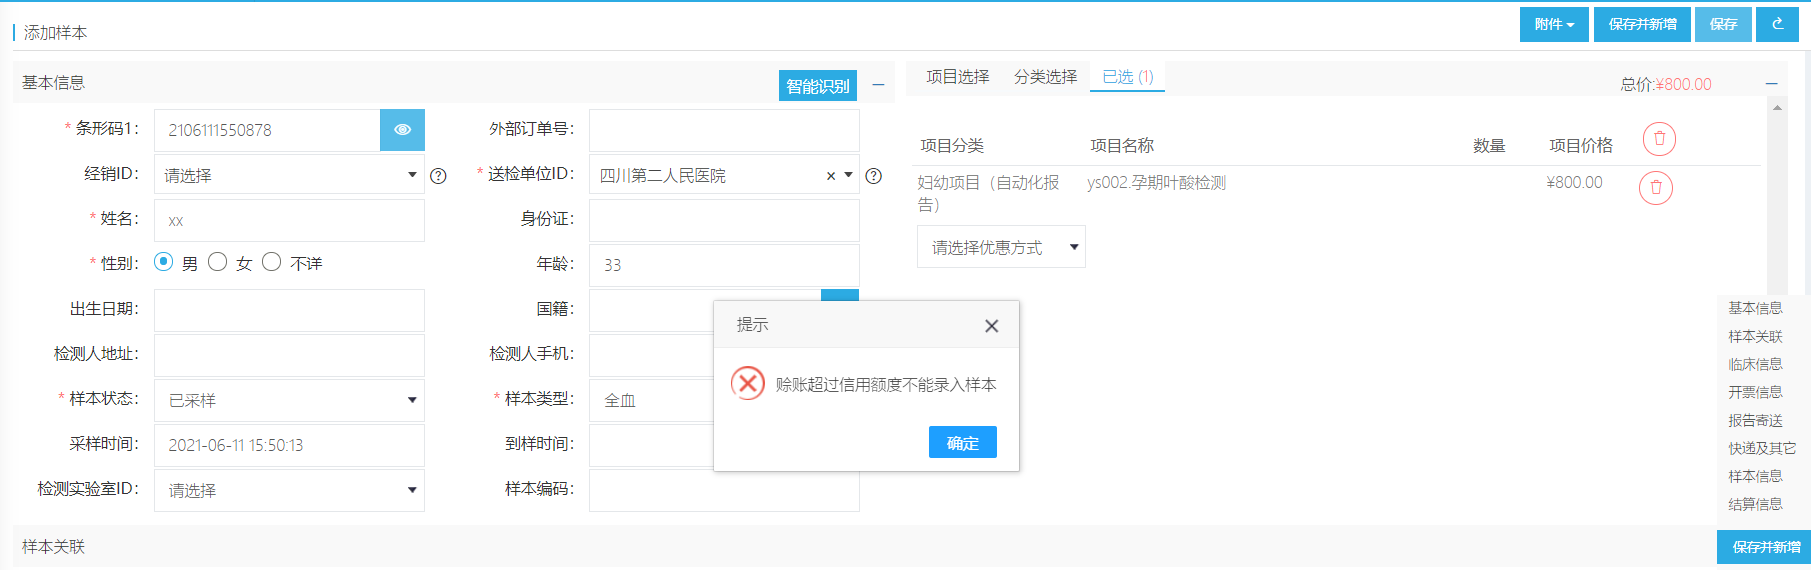Viewport: 1811px width, 570px height.
Task: Click the eye icon beside barcode field
Action: [402, 130]
